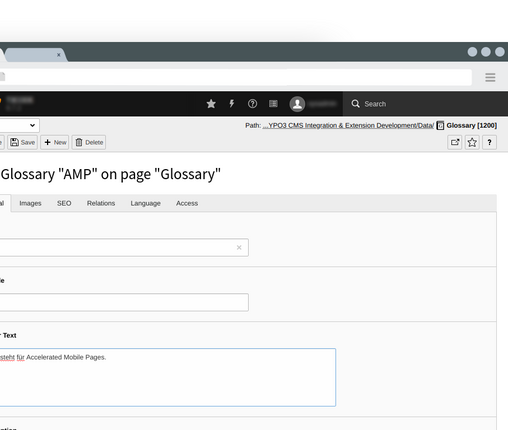Image resolution: width=508 pixels, height=430 pixels.
Task: Switch to the Access tab
Action: [x=187, y=203]
